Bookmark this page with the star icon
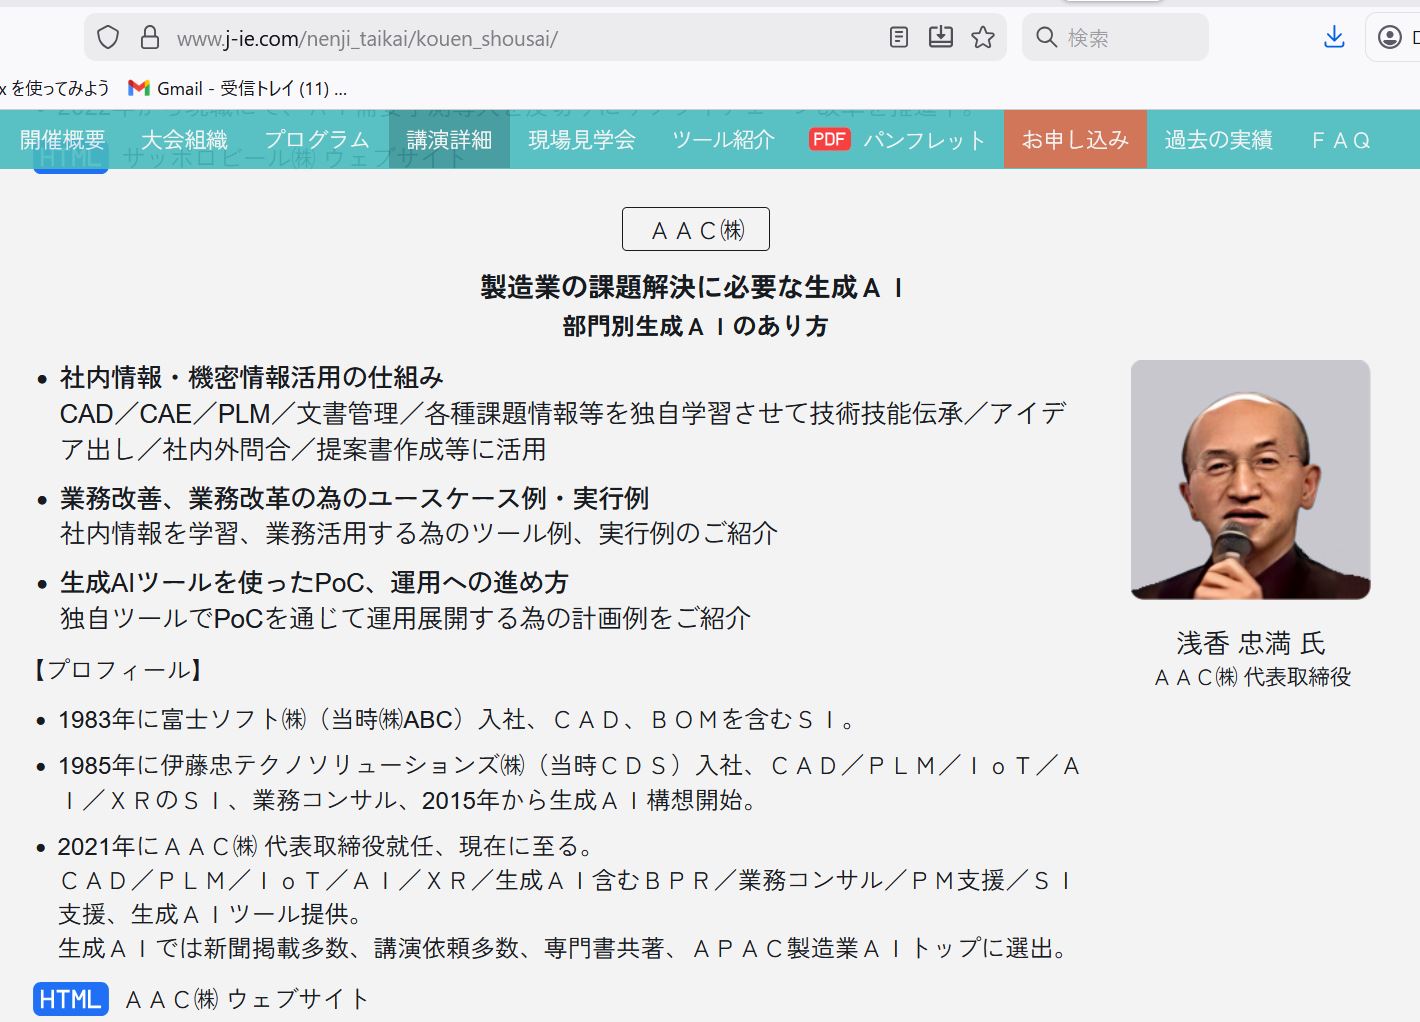The width and height of the screenshot is (1420, 1022). point(983,38)
